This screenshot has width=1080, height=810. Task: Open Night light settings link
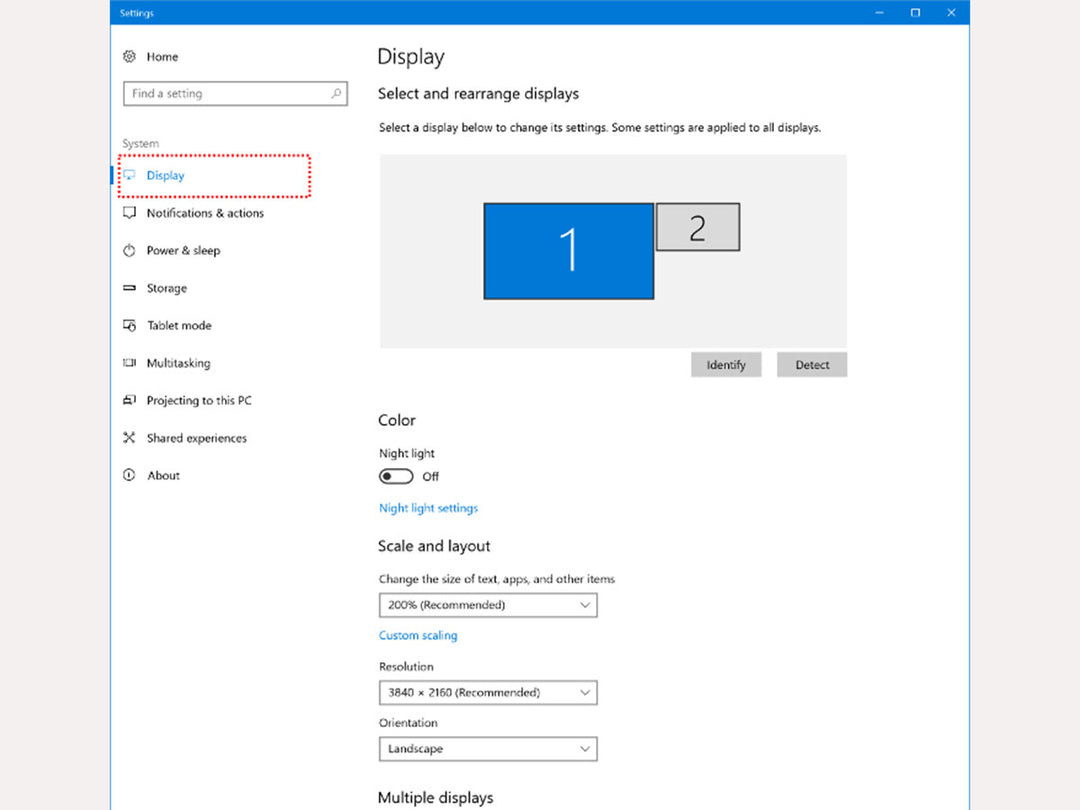[x=428, y=508]
